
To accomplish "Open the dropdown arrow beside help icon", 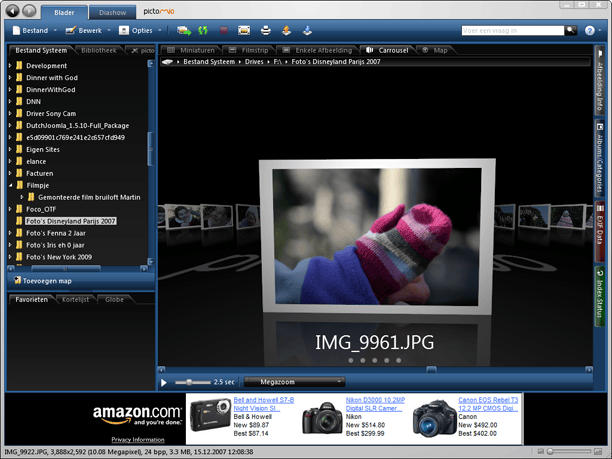I will coord(600,30).
